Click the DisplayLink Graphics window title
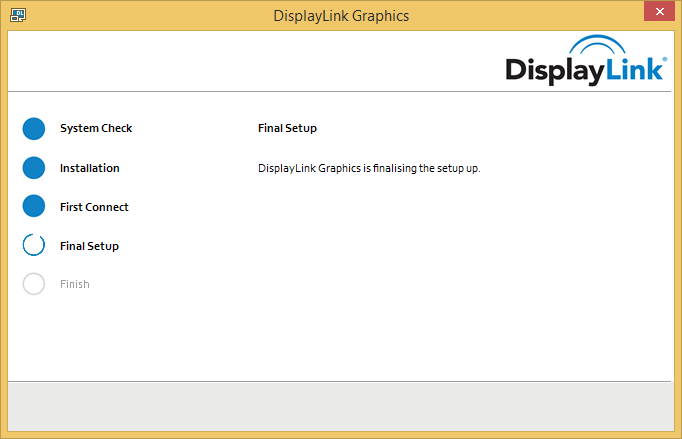The image size is (682, 439). [x=341, y=16]
